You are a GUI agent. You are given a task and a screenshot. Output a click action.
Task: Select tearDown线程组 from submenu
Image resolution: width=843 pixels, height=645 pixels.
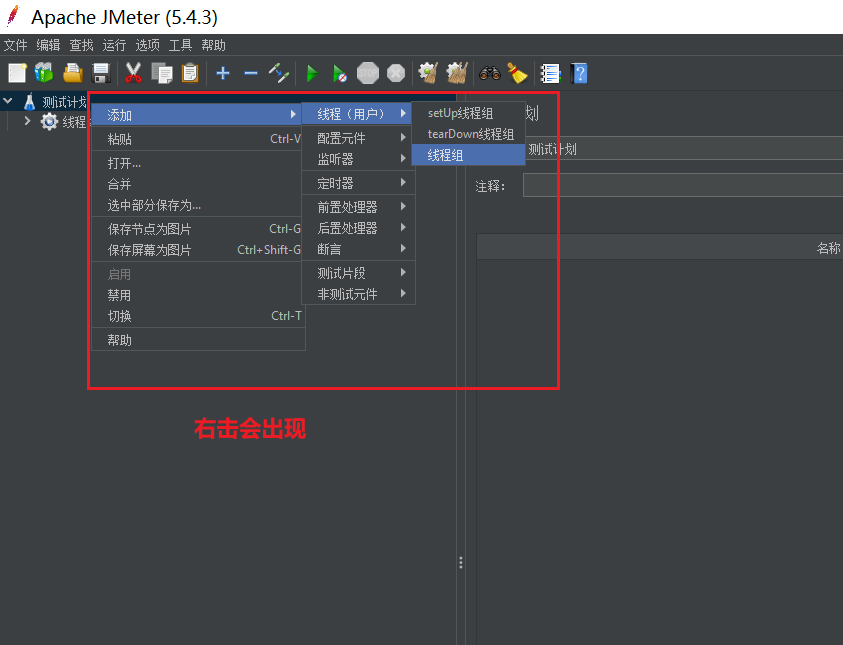tap(468, 134)
